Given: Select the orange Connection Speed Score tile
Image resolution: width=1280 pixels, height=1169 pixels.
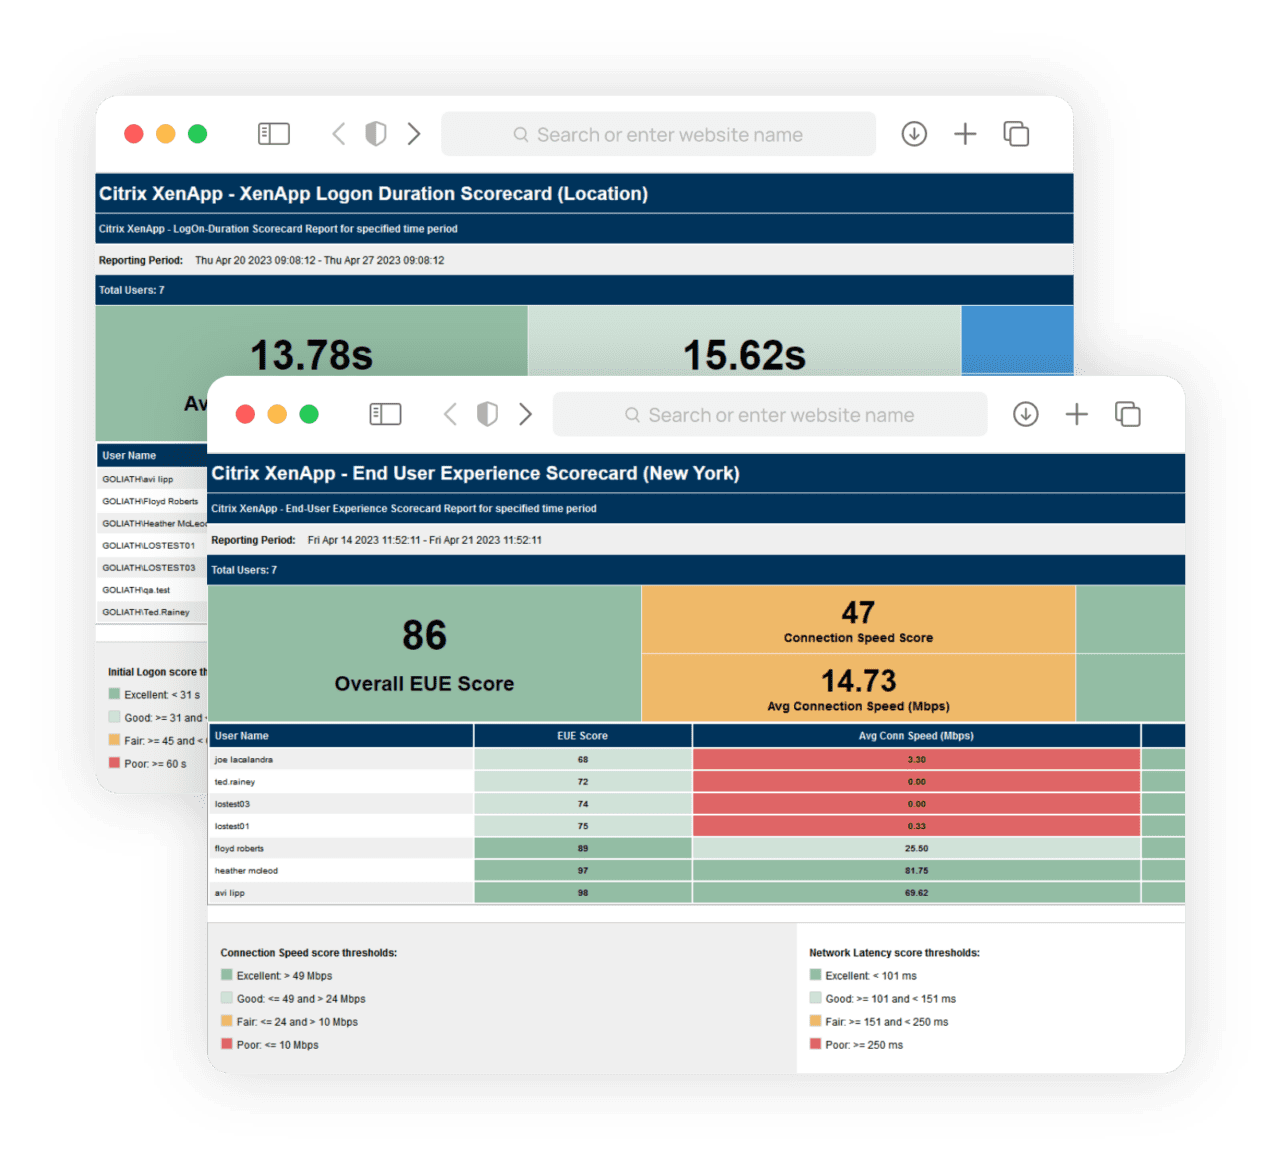Looking at the screenshot, I should coord(857,620).
